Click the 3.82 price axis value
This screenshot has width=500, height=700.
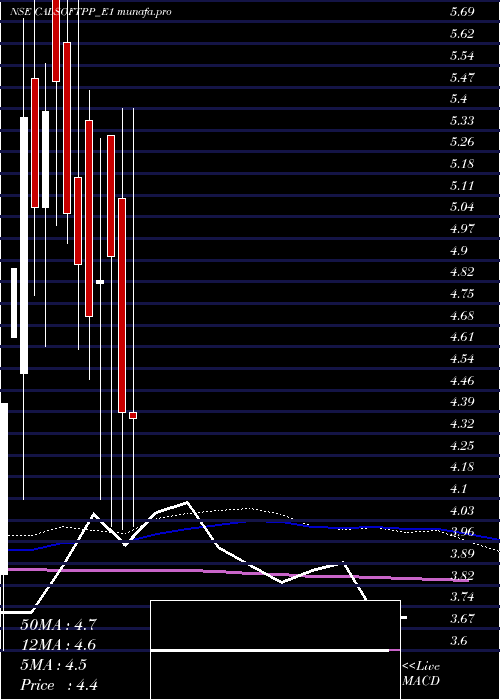pos(462,575)
